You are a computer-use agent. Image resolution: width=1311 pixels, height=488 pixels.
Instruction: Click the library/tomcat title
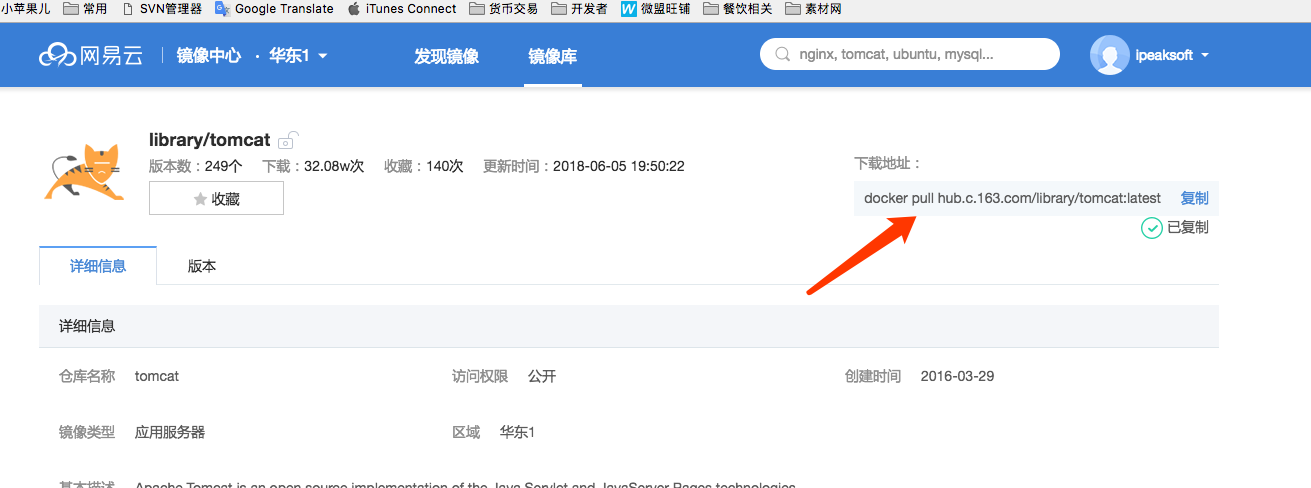(x=209, y=140)
